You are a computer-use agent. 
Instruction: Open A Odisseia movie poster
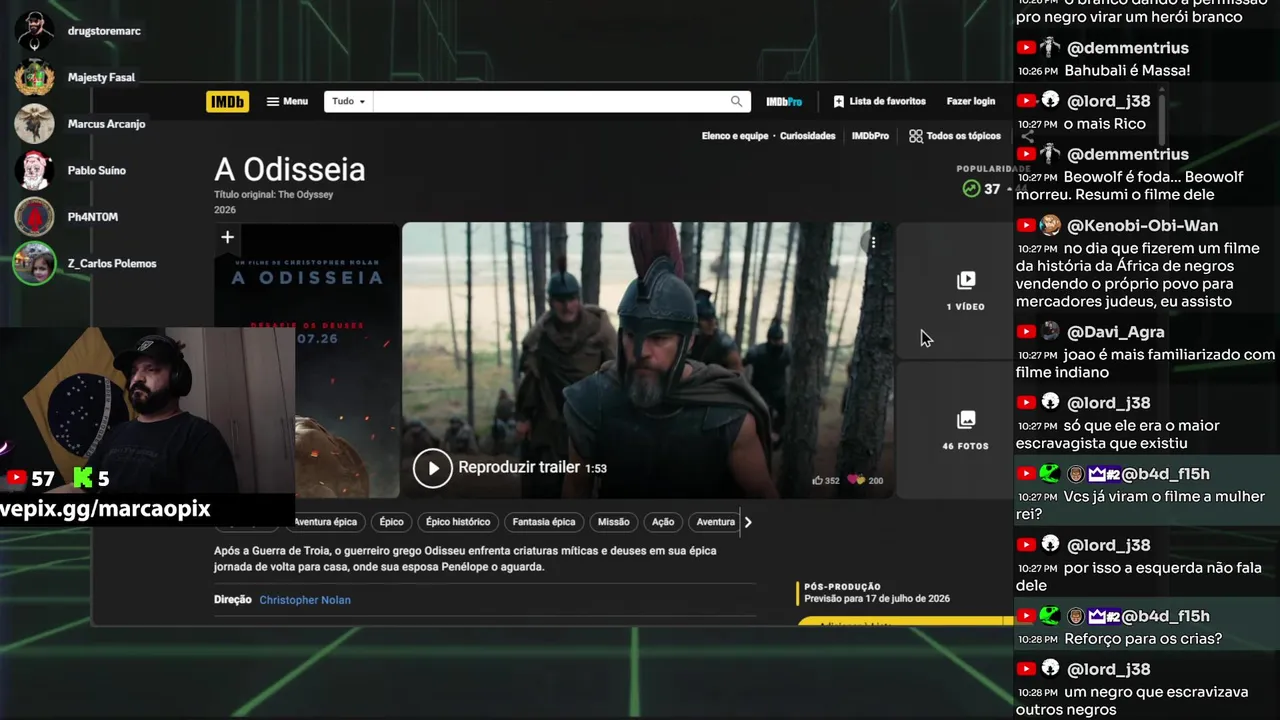click(307, 360)
